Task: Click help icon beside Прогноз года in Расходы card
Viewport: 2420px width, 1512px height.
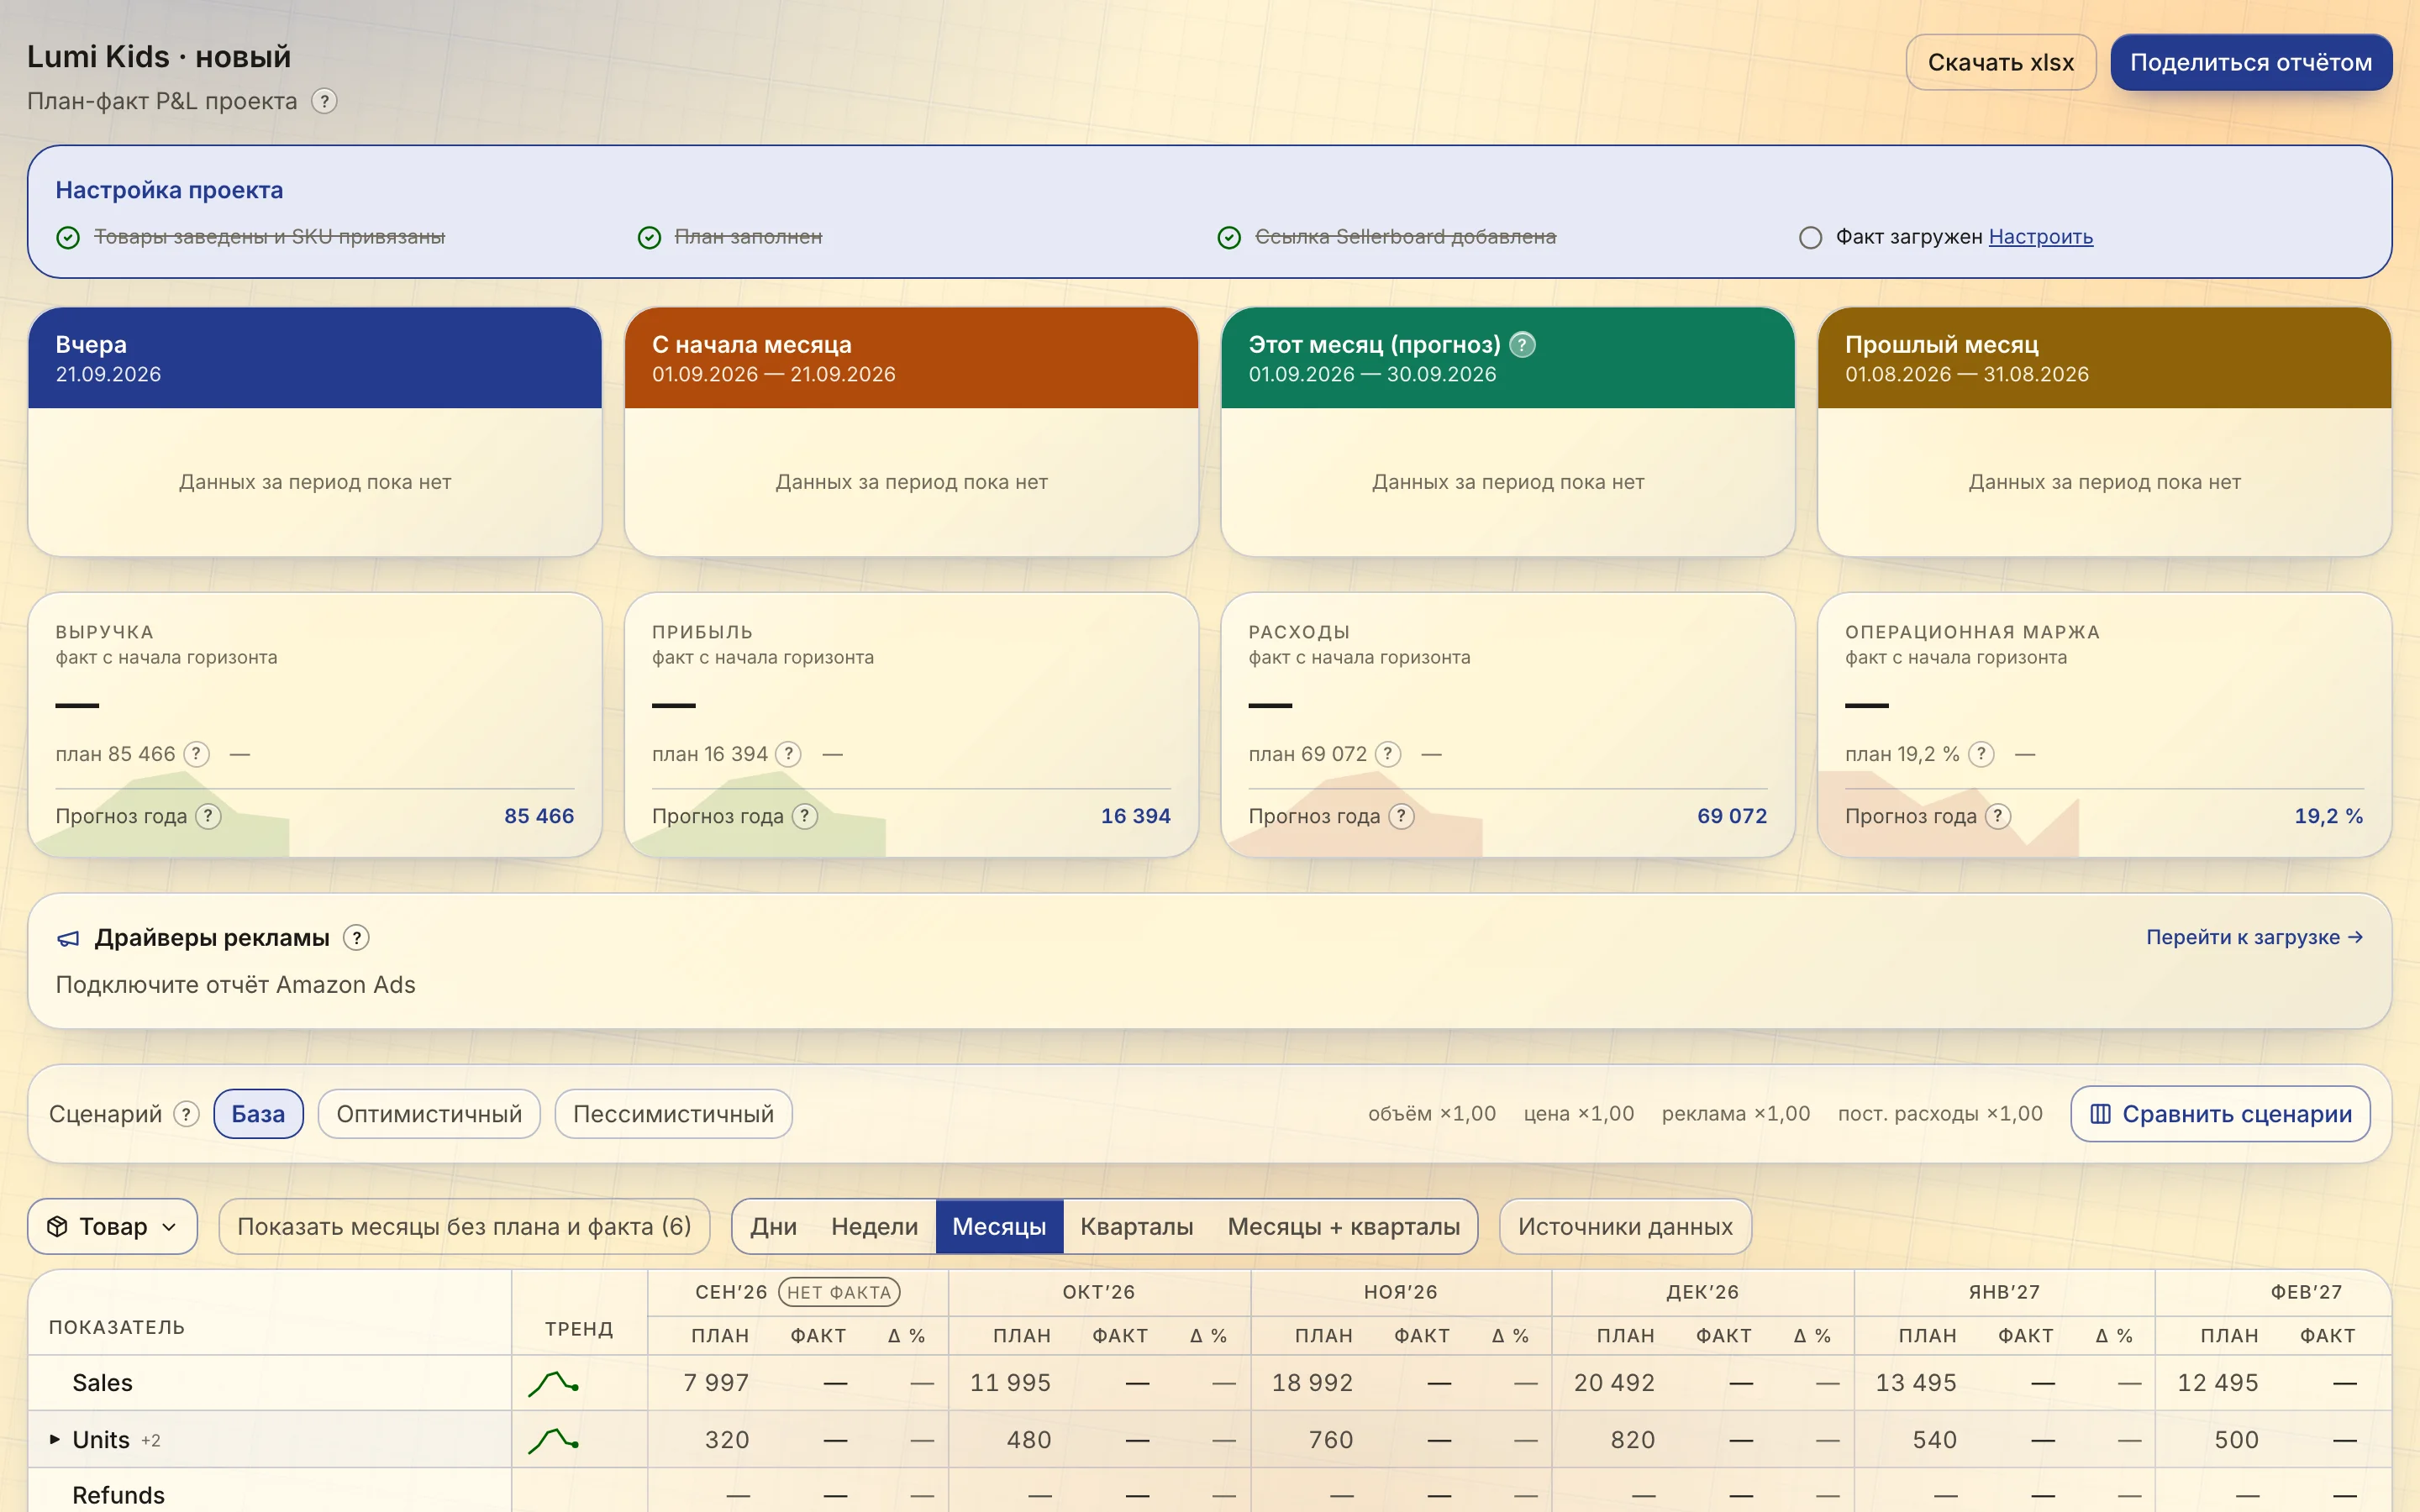Action: [1401, 816]
